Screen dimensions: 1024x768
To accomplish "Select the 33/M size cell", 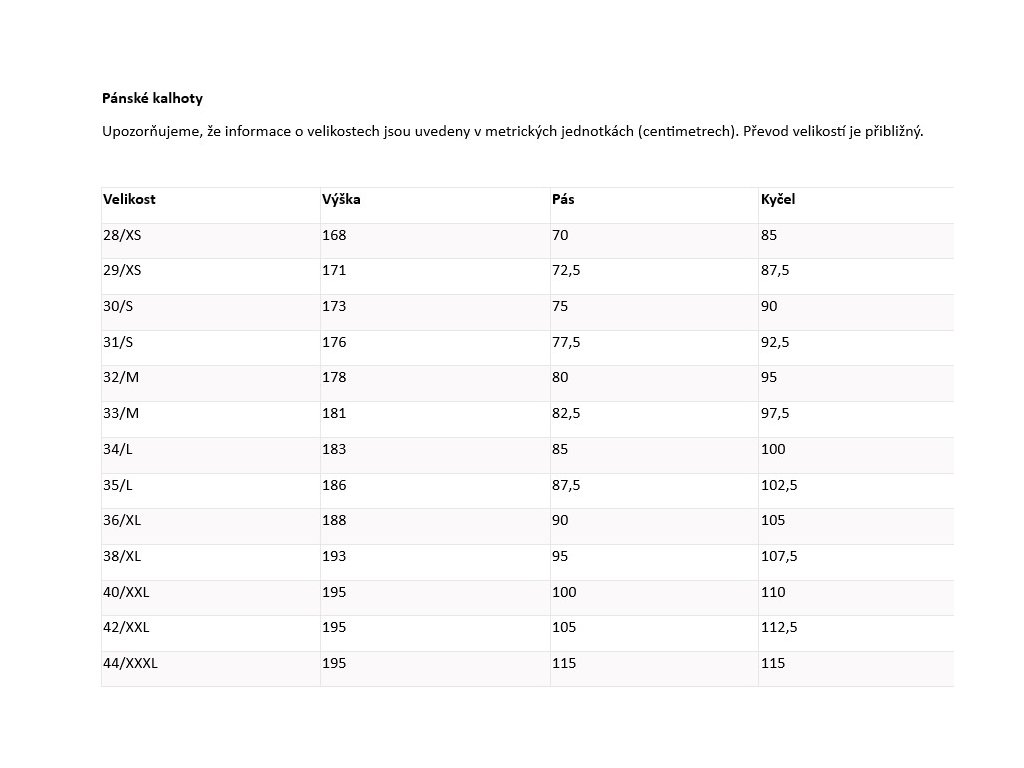I will click(x=119, y=413).
